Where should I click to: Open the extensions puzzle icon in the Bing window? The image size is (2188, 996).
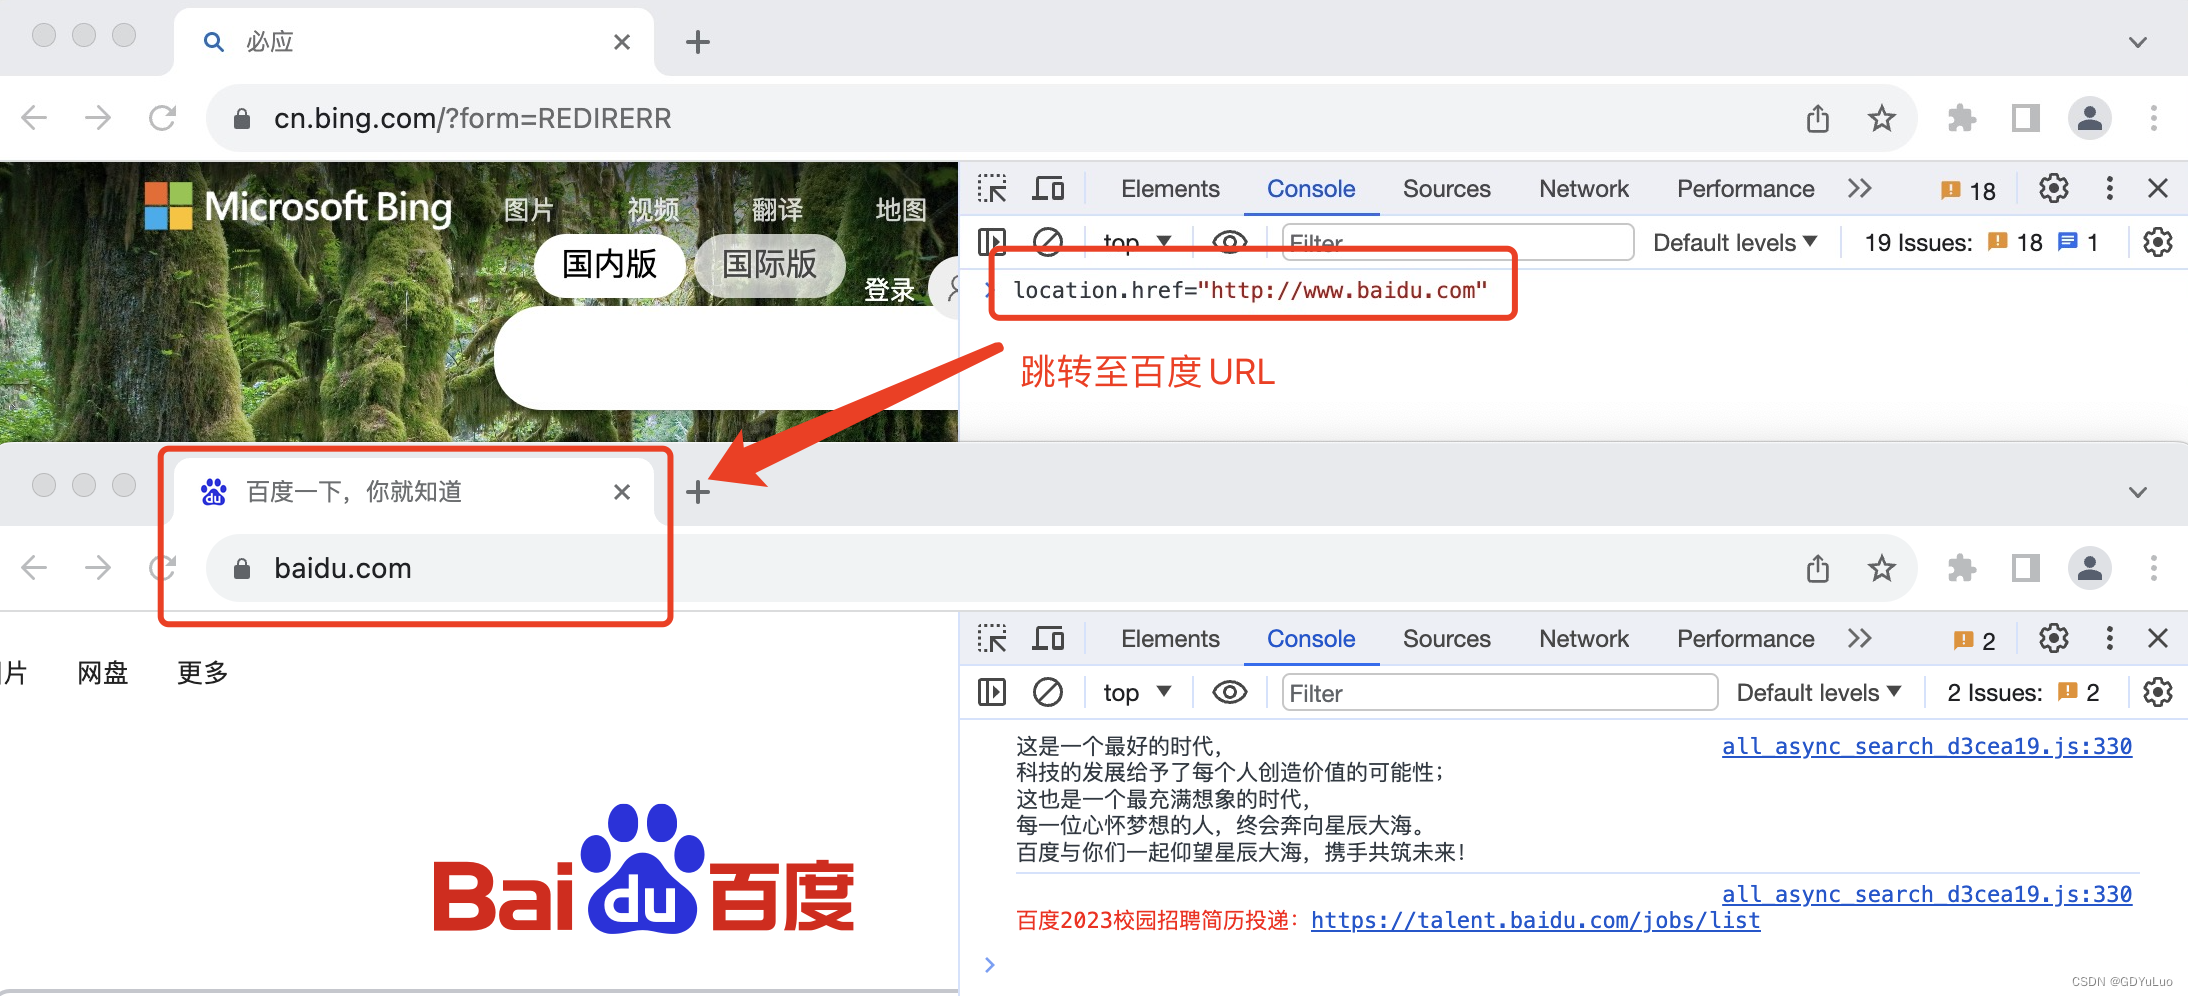pyautogui.click(x=1962, y=118)
